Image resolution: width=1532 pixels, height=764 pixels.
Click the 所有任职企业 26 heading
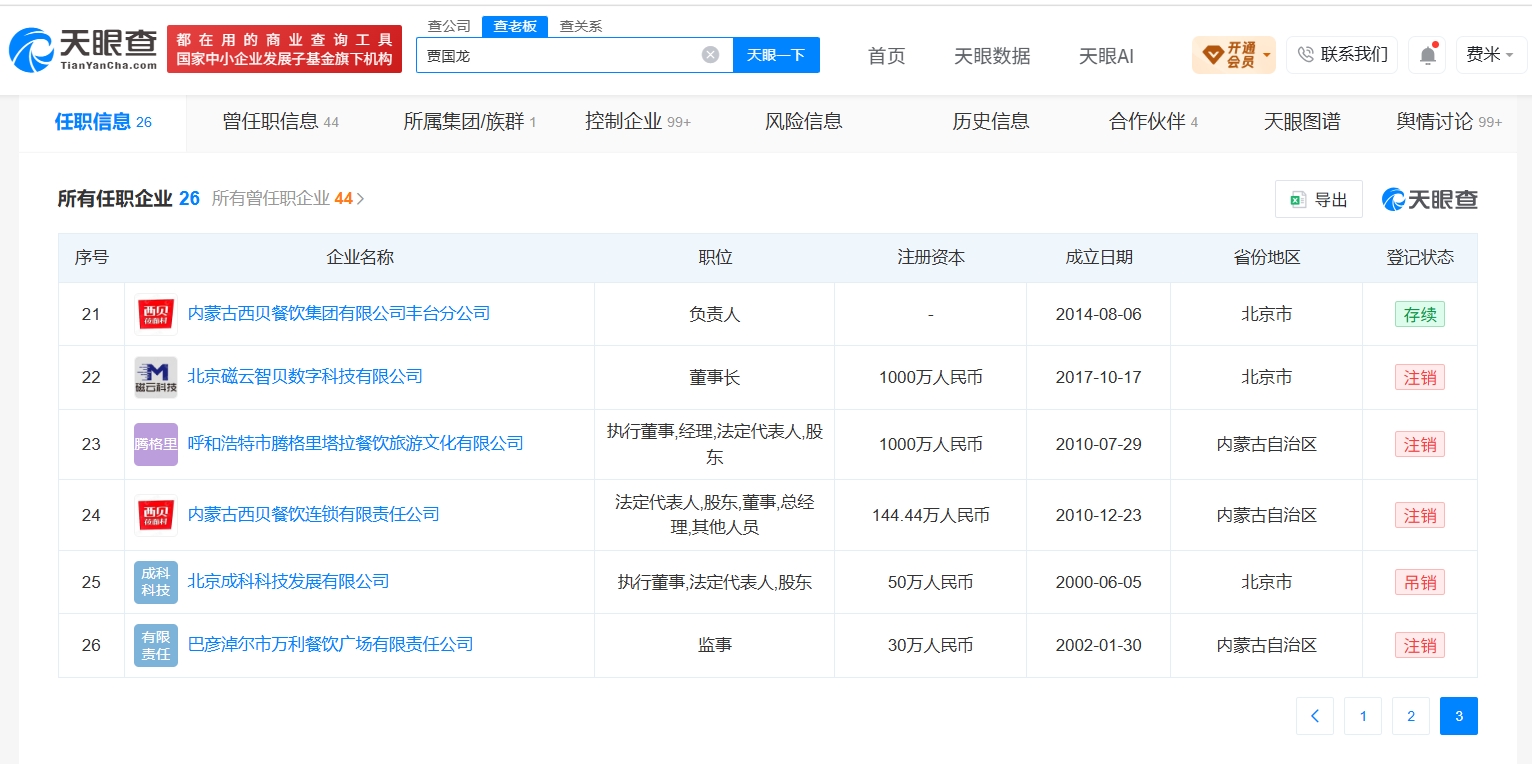pos(129,199)
